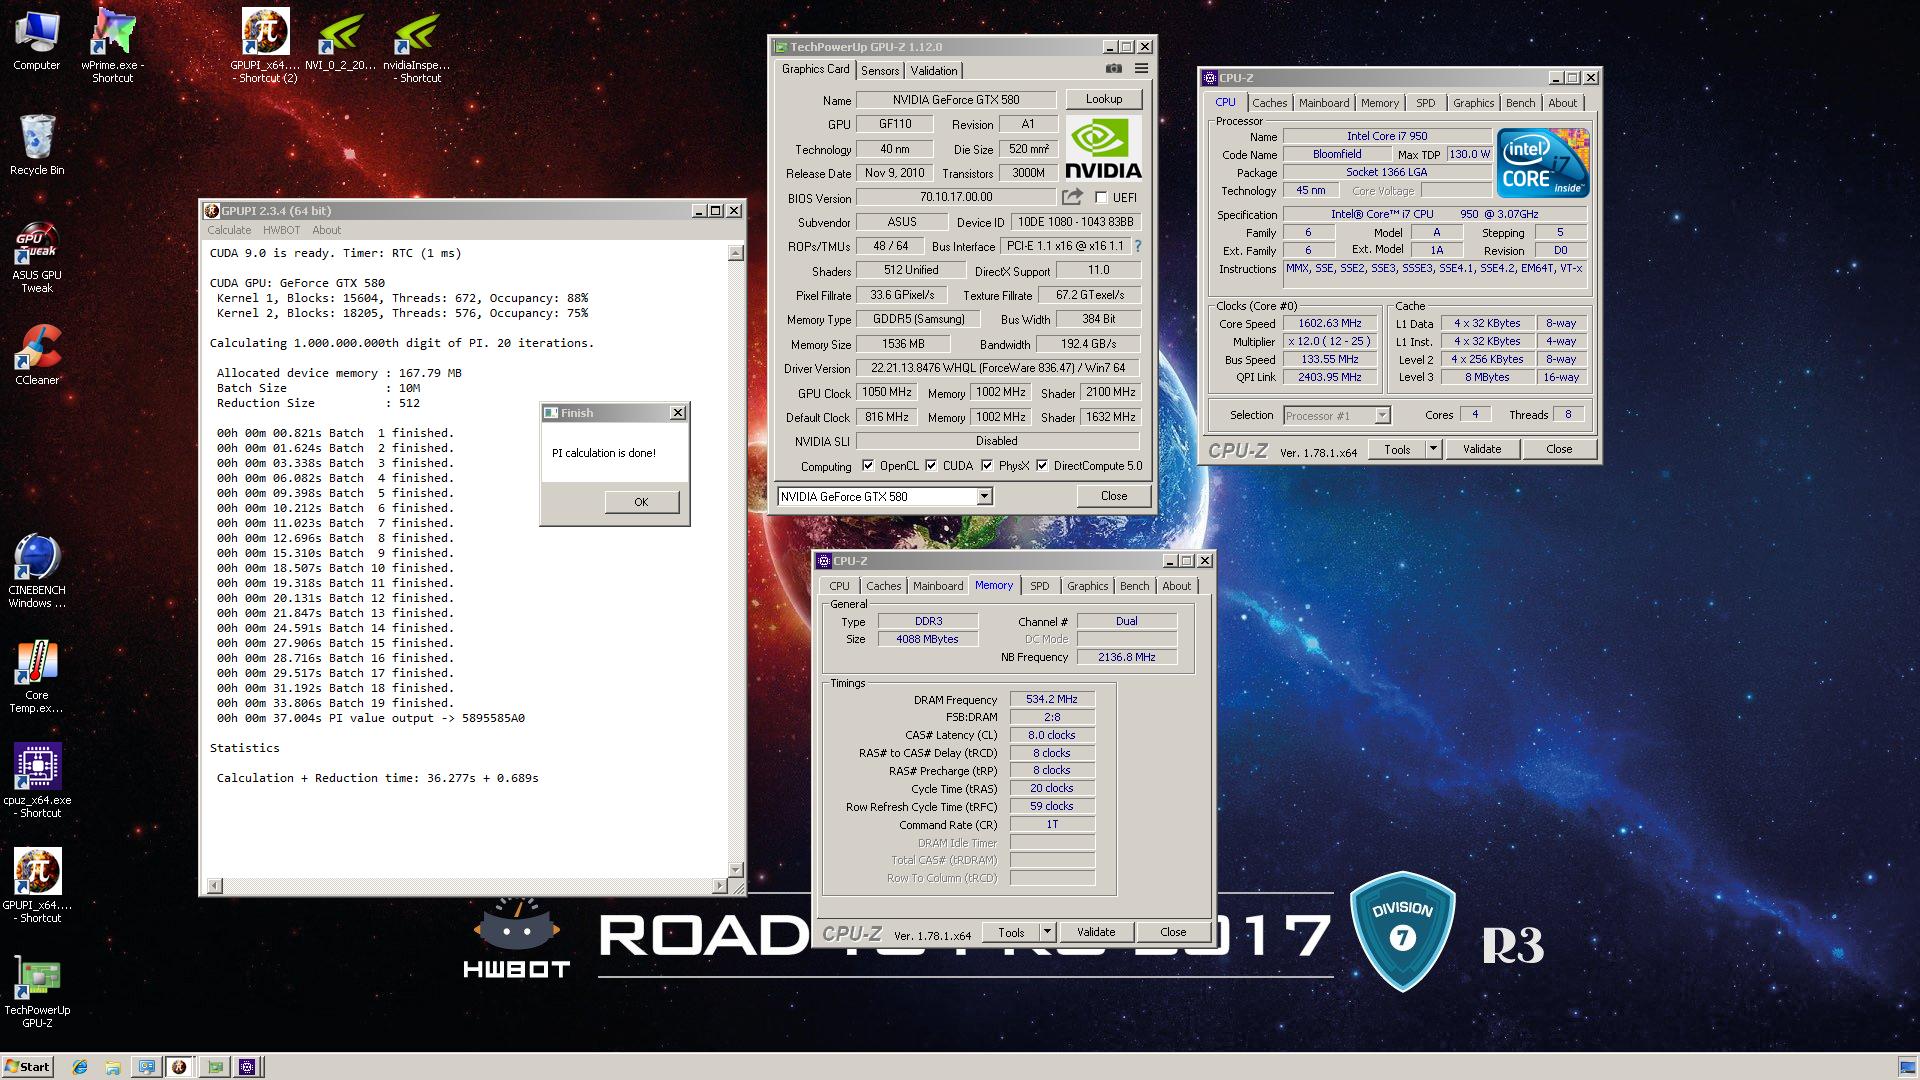Open Windows Explorer folder in taskbar
This screenshot has width=1920, height=1080.
pos(113,1067)
